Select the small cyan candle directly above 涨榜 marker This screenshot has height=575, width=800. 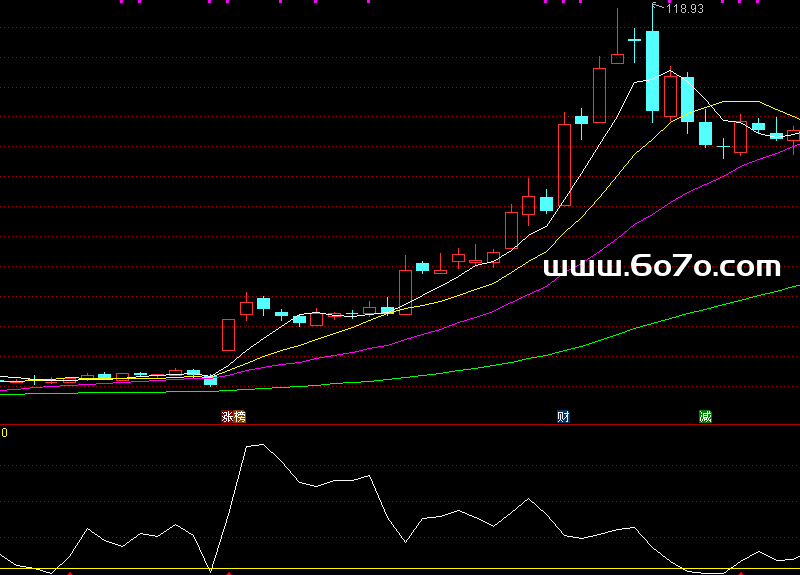coord(210,380)
